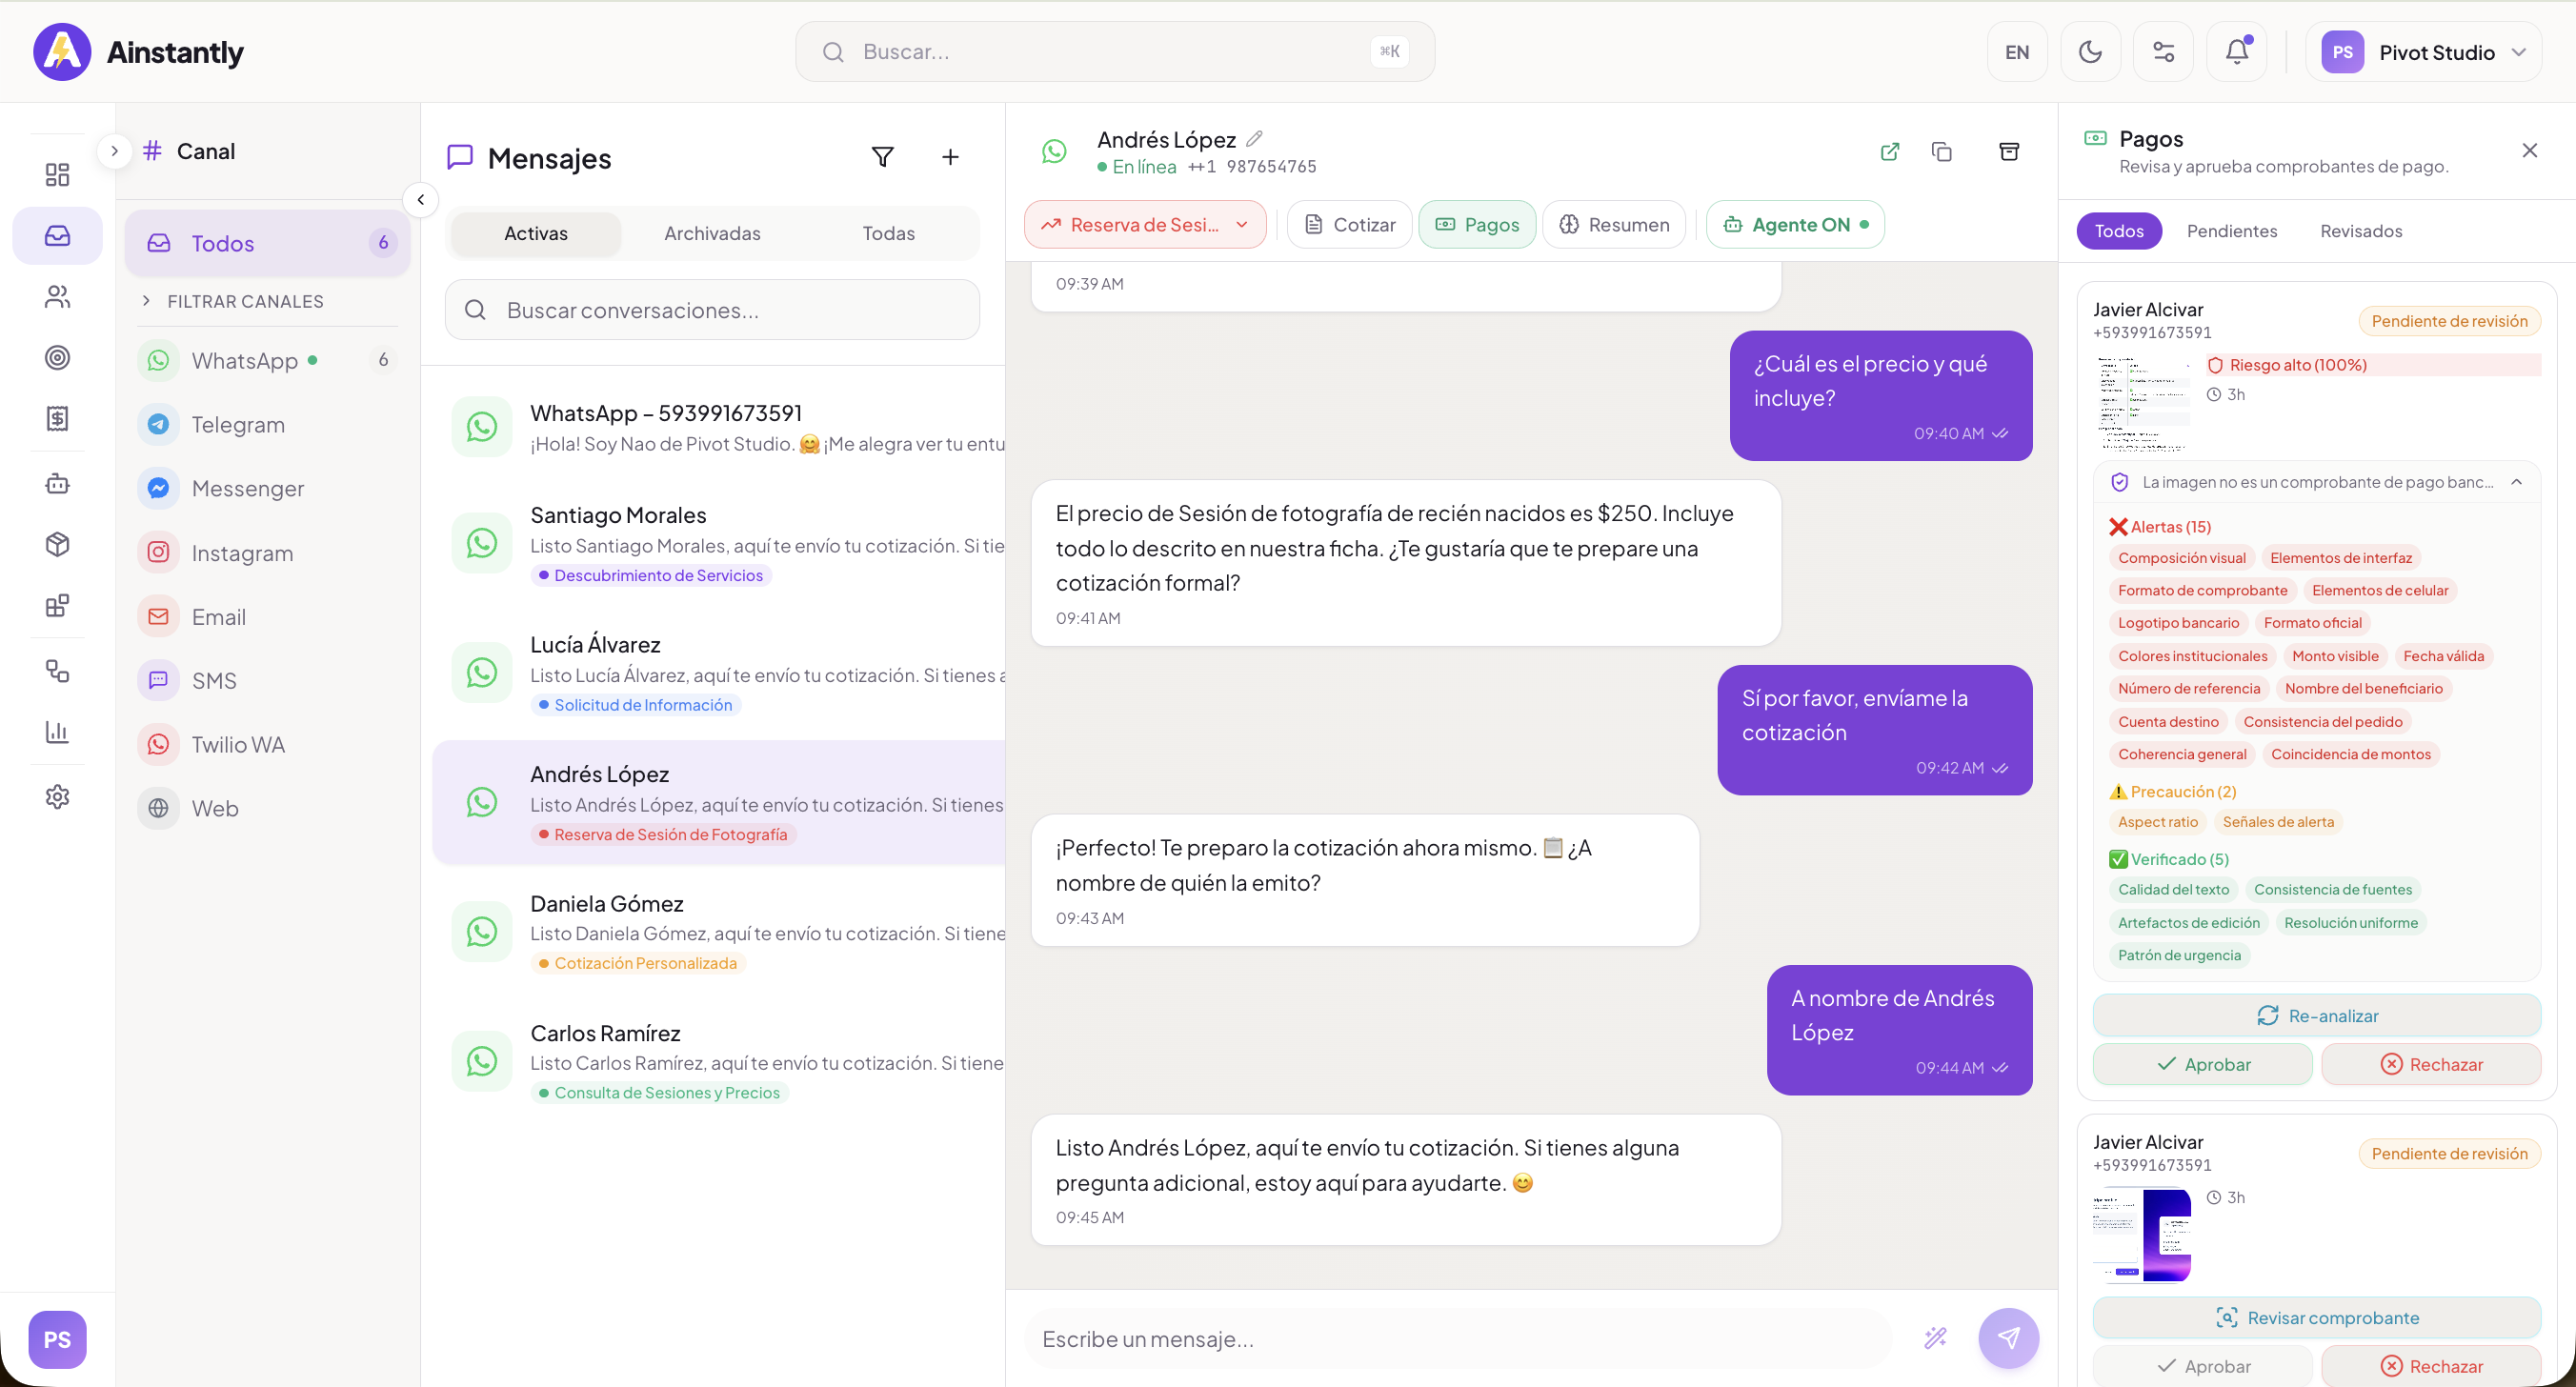Toggle the Agente ON switch
2576x1387 pixels.
pos(1795,224)
